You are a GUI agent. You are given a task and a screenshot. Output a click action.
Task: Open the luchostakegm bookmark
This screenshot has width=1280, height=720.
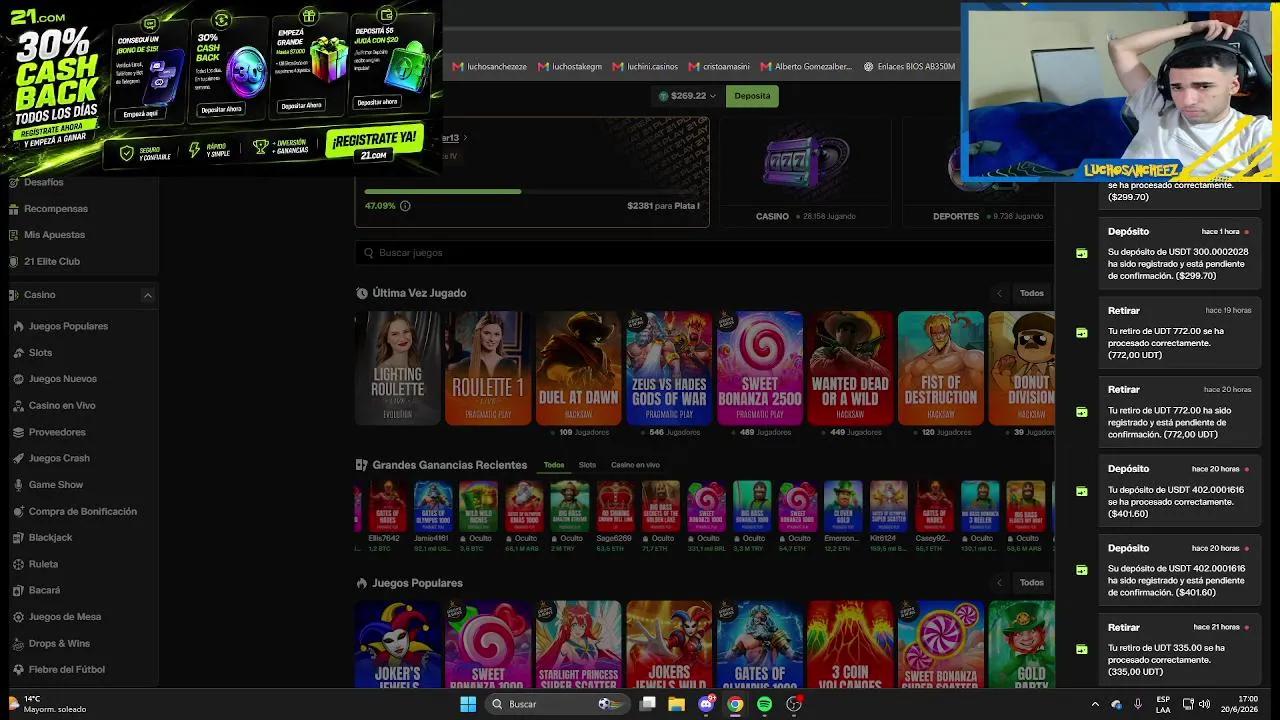point(570,67)
